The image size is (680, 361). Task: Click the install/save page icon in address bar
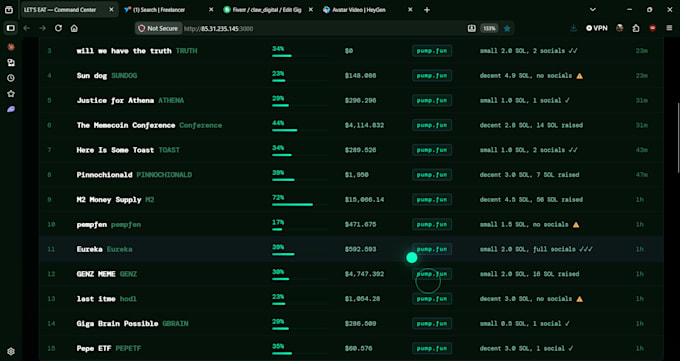pyautogui.click(x=471, y=28)
